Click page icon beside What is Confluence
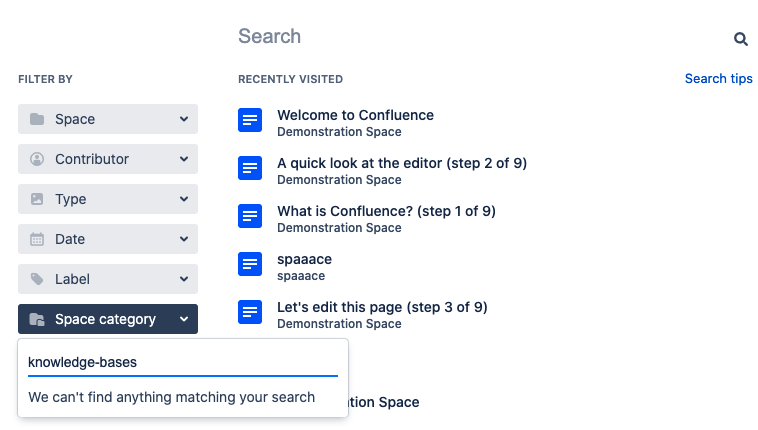Image resolution: width=758 pixels, height=430 pixels. (250, 216)
